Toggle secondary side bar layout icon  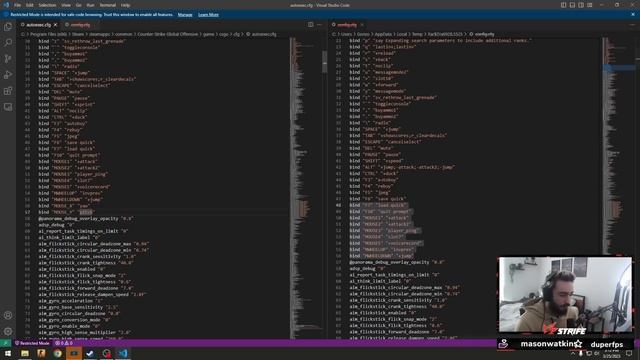click(581, 5)
